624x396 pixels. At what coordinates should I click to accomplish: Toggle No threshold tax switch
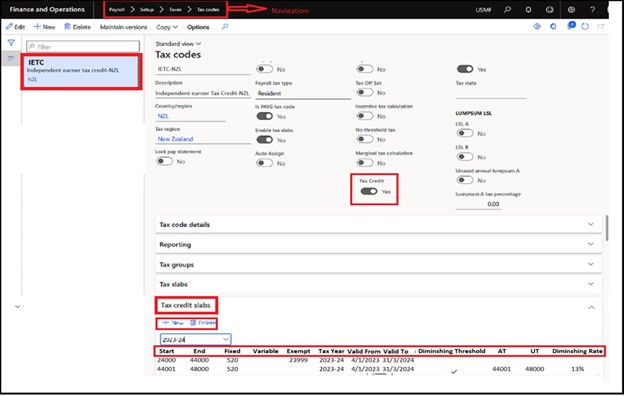pos(365,139)
